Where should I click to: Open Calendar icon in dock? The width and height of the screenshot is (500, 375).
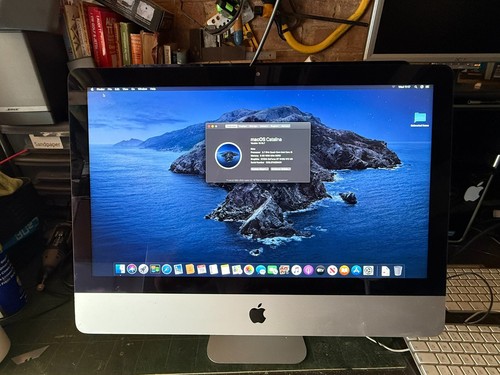202,269
